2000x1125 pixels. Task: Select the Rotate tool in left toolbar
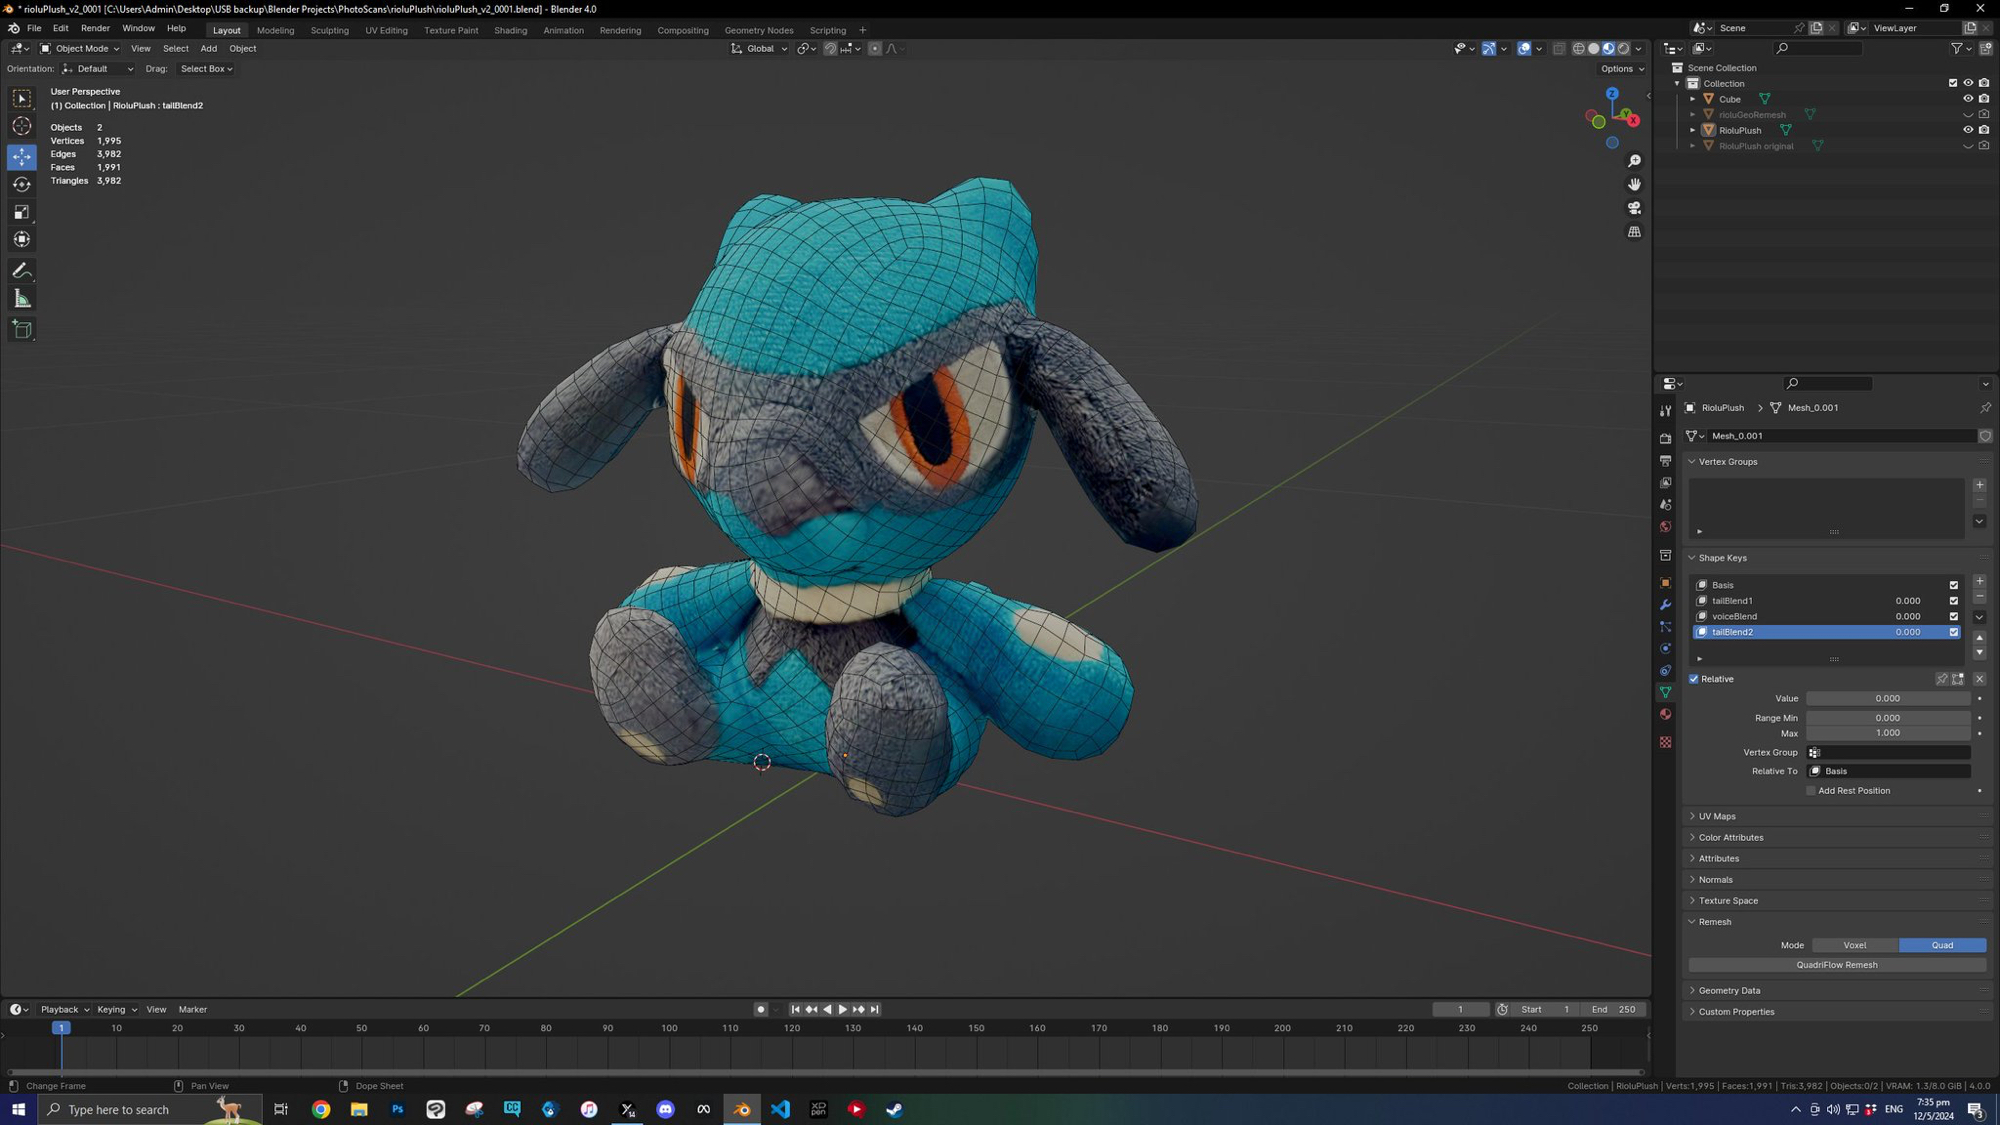21,185
